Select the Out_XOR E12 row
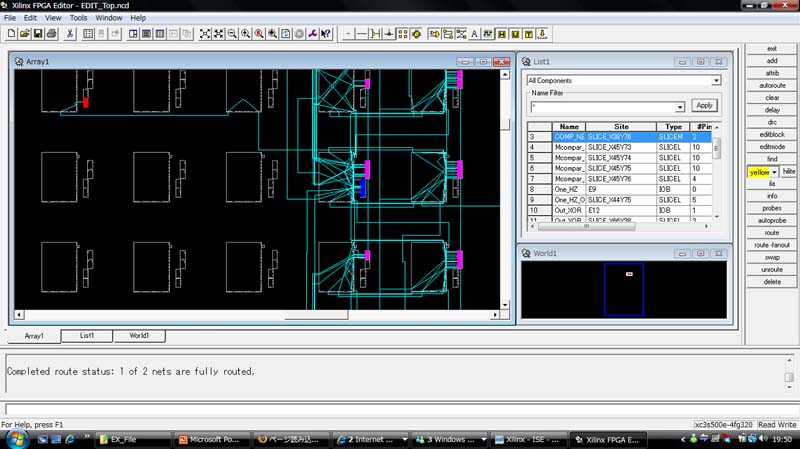The width and height of the screenshot is (800, 449). [619, 210]
